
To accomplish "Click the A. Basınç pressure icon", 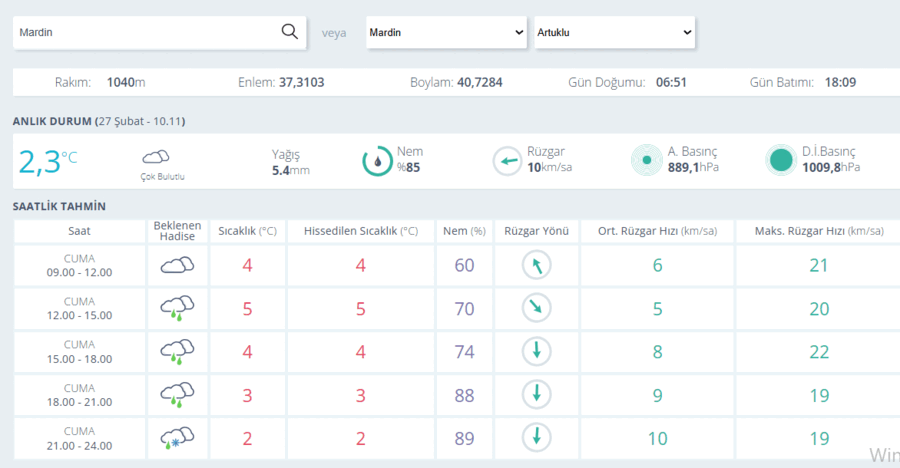I will (x=647, y=160).
